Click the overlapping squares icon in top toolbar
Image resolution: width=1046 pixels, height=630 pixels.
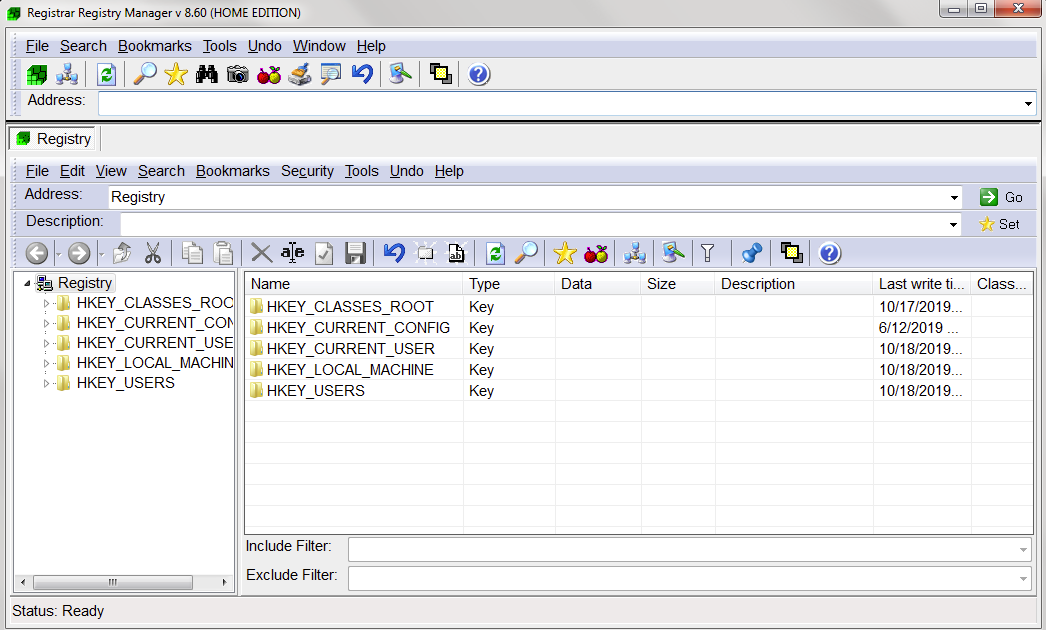click(x=440, y=73)
